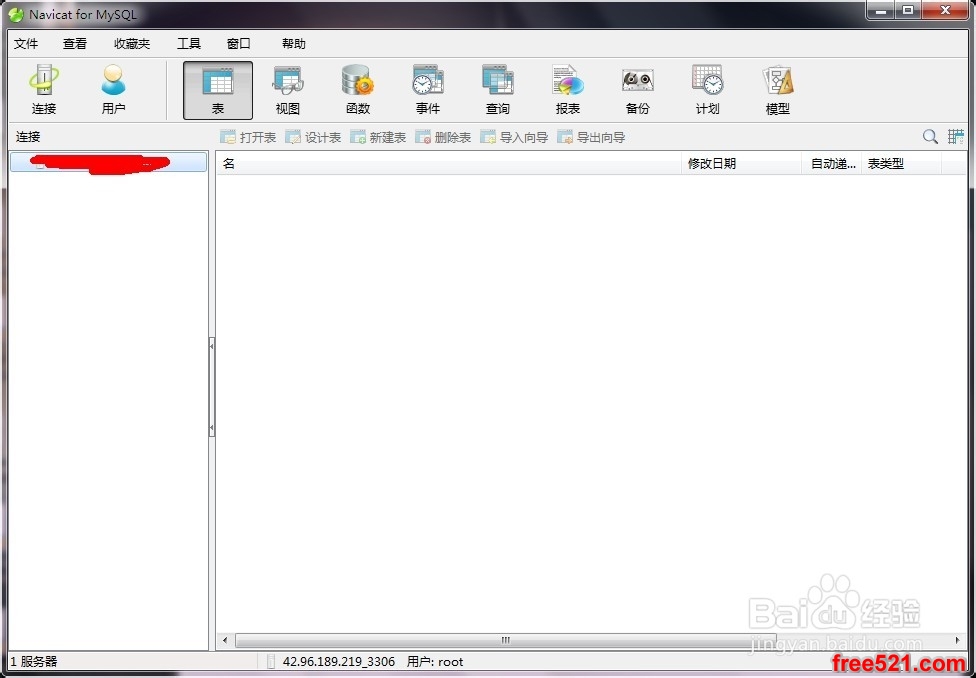976x678 pixels.
Task: Select the 表 (Table) toolbar icon
Action: 218,90
